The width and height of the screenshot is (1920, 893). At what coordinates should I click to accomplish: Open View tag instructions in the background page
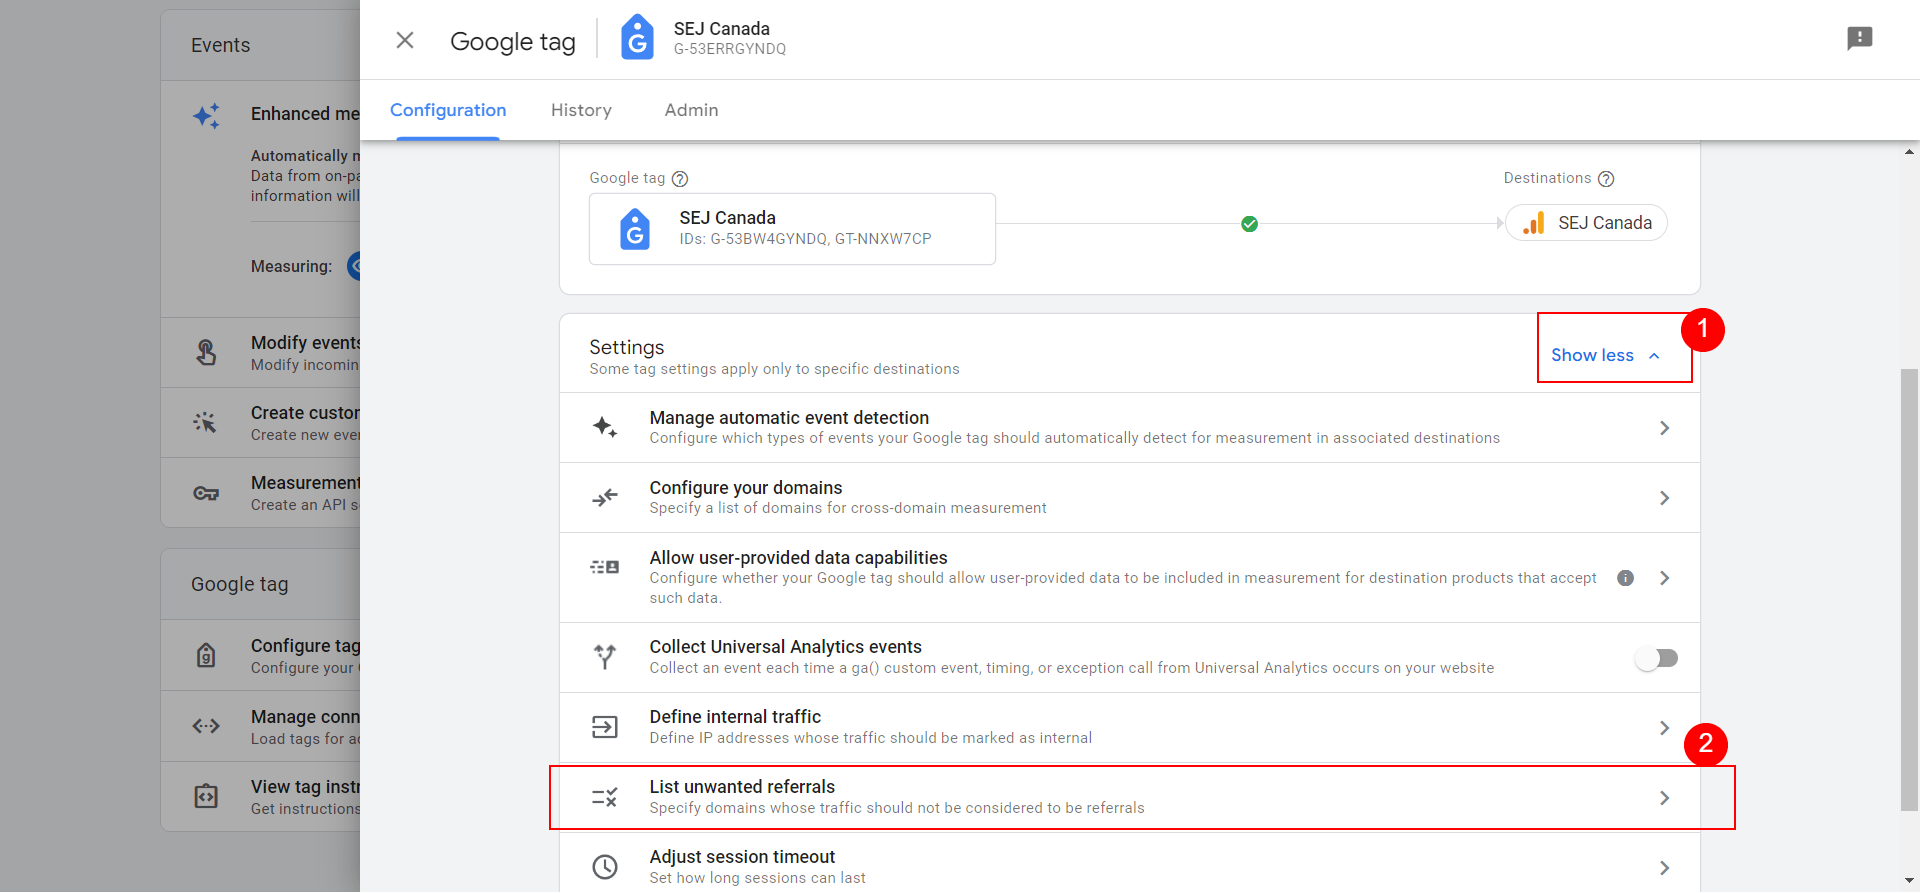[x=261, y=797]
